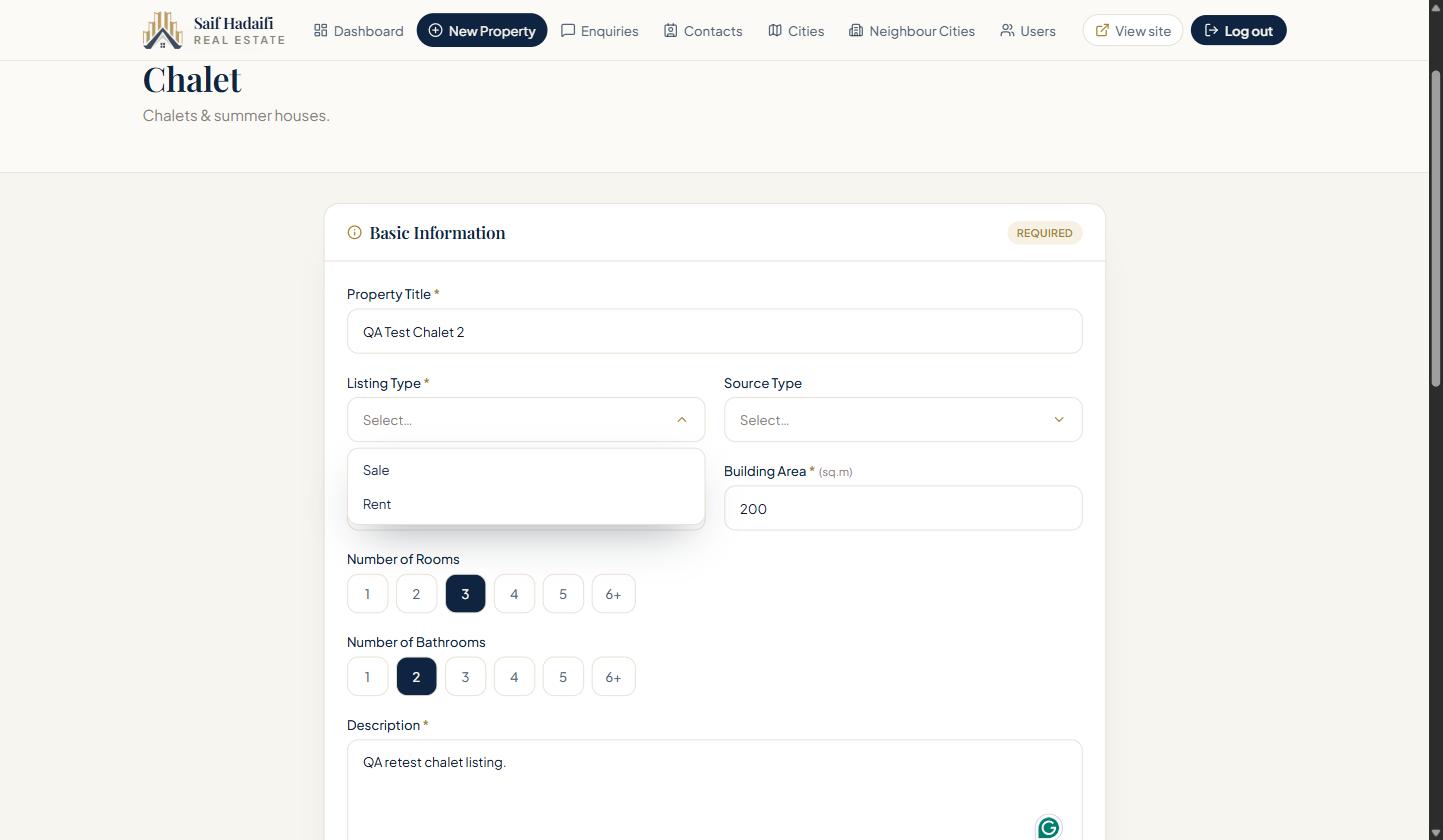The width and height of the screenshot is (1443, 840).
Task: Open the Cities page
Action: (x=796, y=30)
